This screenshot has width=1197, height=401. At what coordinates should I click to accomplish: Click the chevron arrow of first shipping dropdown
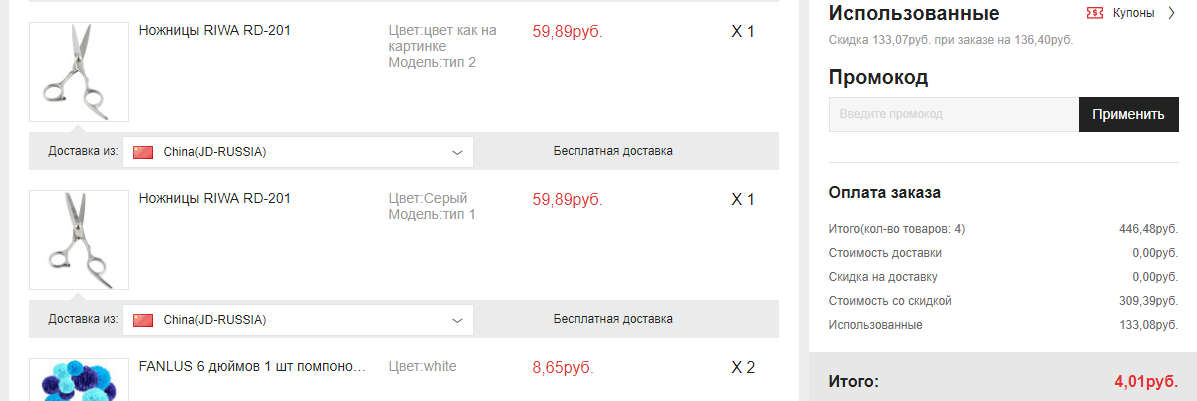(x=457, y=152)
